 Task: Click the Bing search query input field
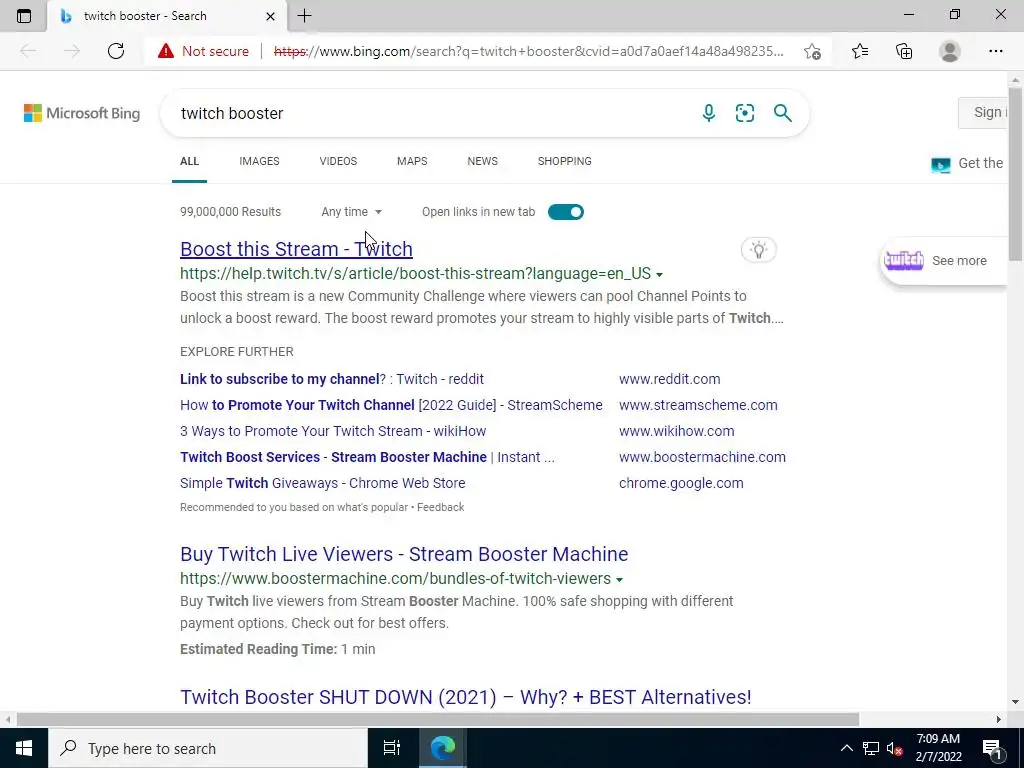point(431,113)
